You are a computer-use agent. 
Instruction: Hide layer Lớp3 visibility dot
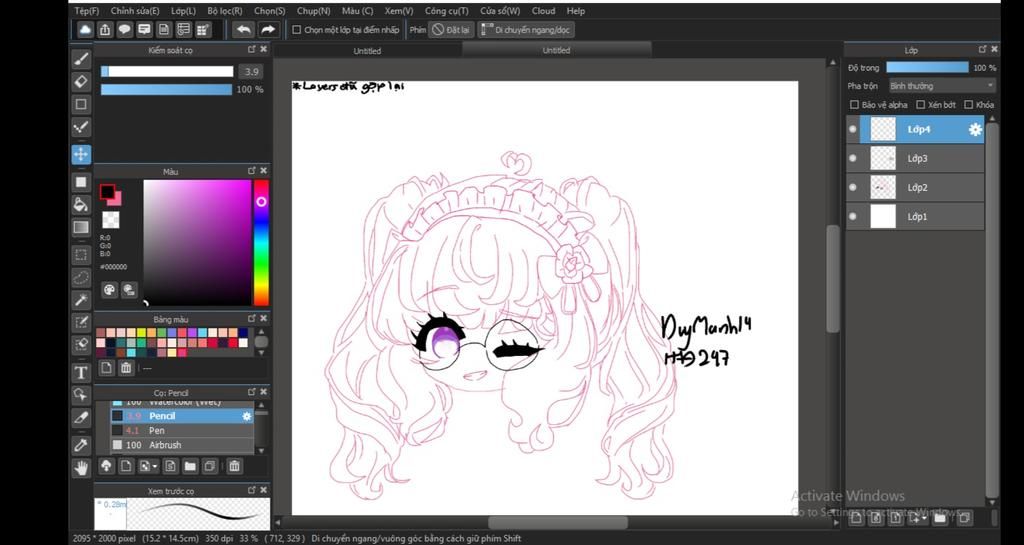click(x=852, y=159)
